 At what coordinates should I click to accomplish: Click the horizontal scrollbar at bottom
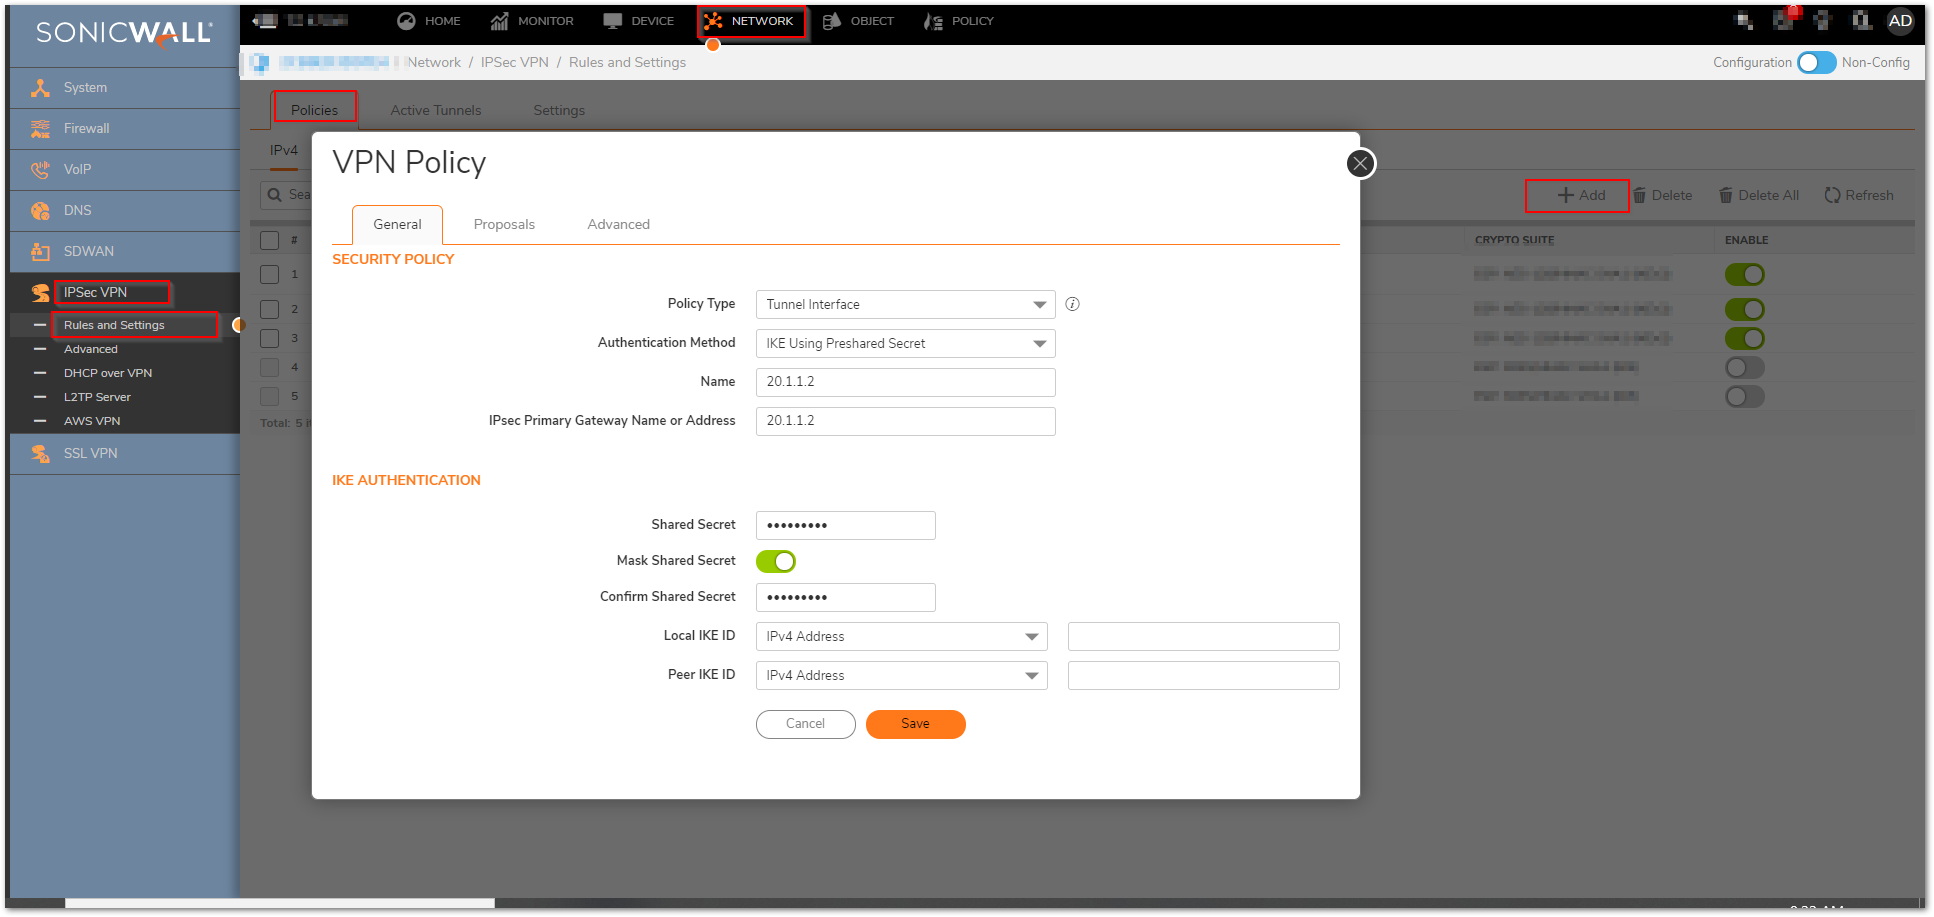point(280,903)
